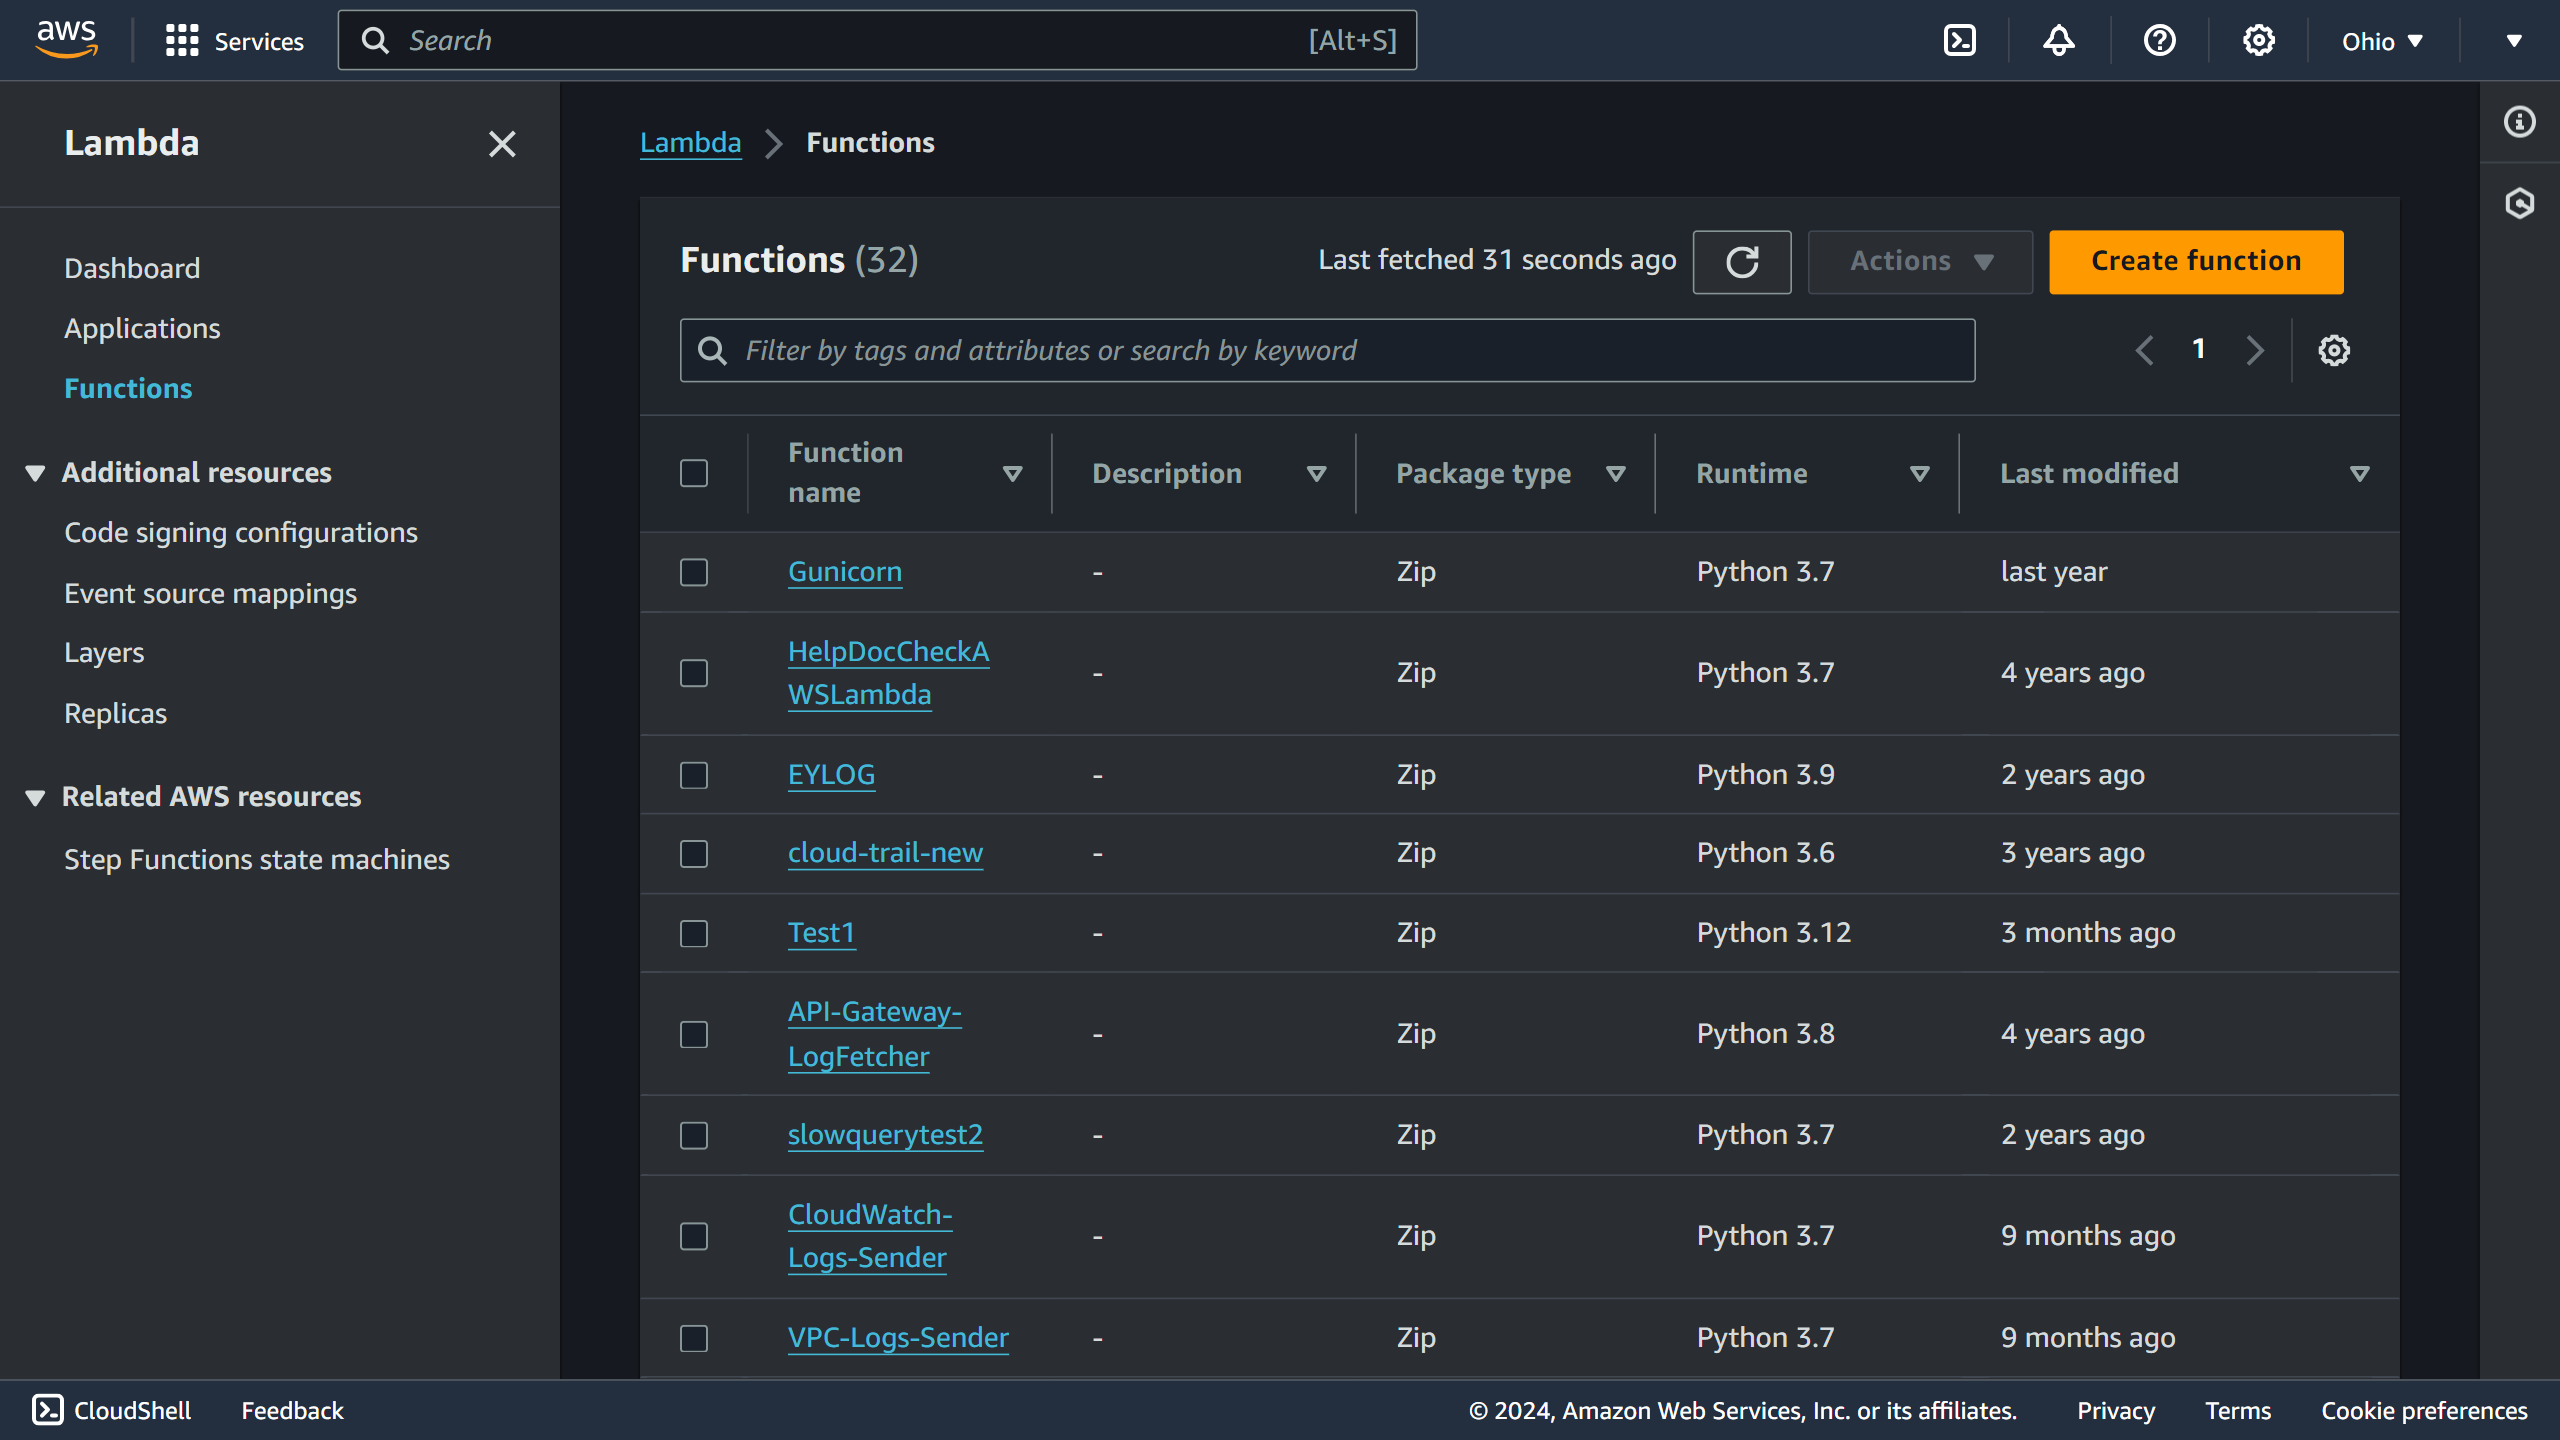Click the settings gear icon in toolbar
This screenshot has height=1440, width=2560.
[2258, 40]
